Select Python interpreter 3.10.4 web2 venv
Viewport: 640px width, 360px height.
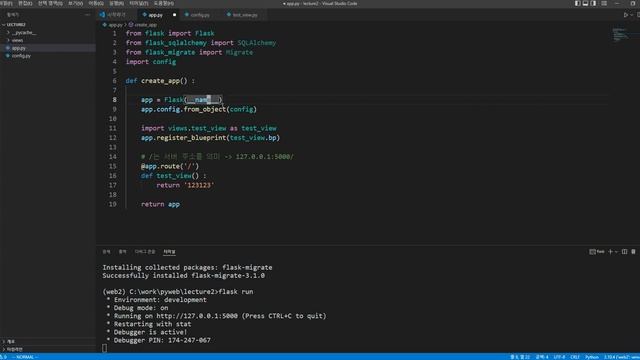tap(621, 357)
